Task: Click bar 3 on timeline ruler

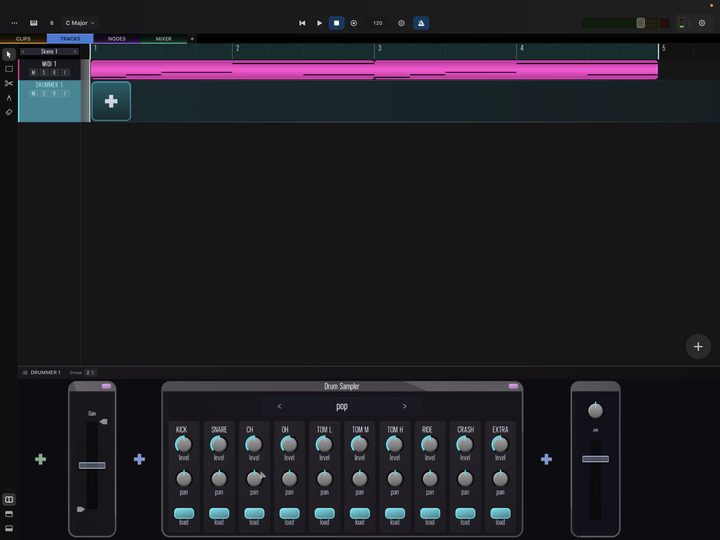Action: pos(379,48)
